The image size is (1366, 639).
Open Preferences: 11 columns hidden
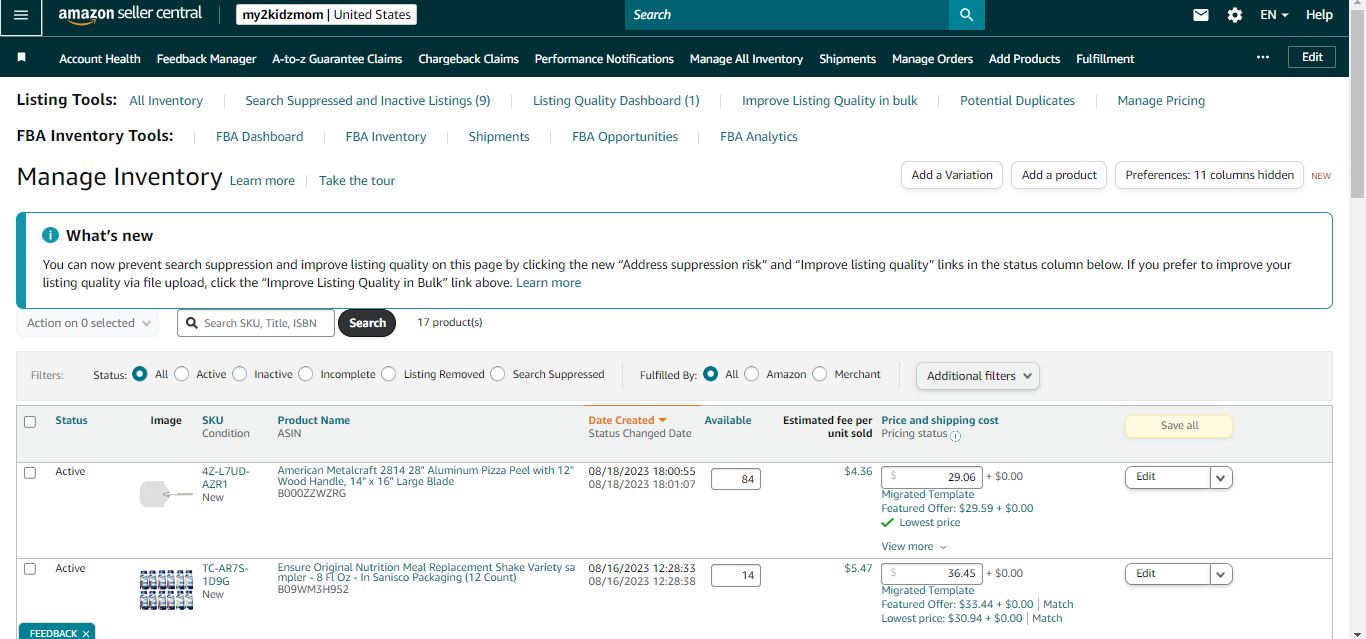click(1210, 175)
